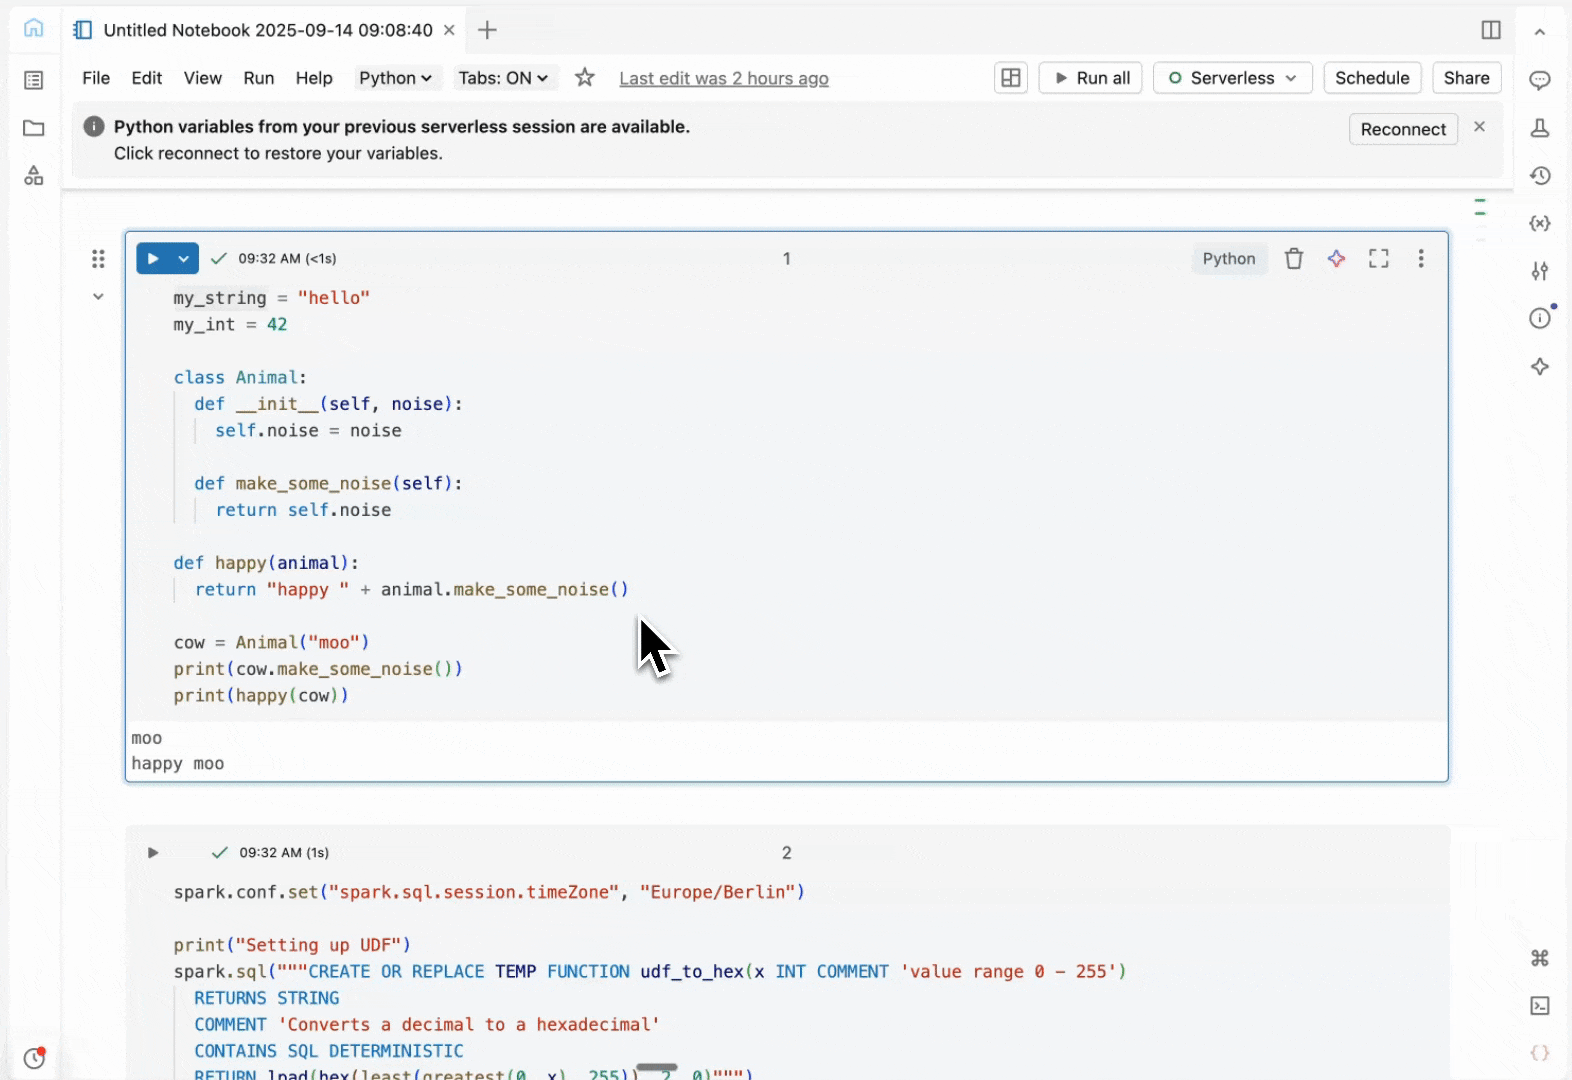The height and width of the screenshot is (1080, 1572).
Task: Expand the Serverless compute dropdown
Action: (x=1232, y=78)
